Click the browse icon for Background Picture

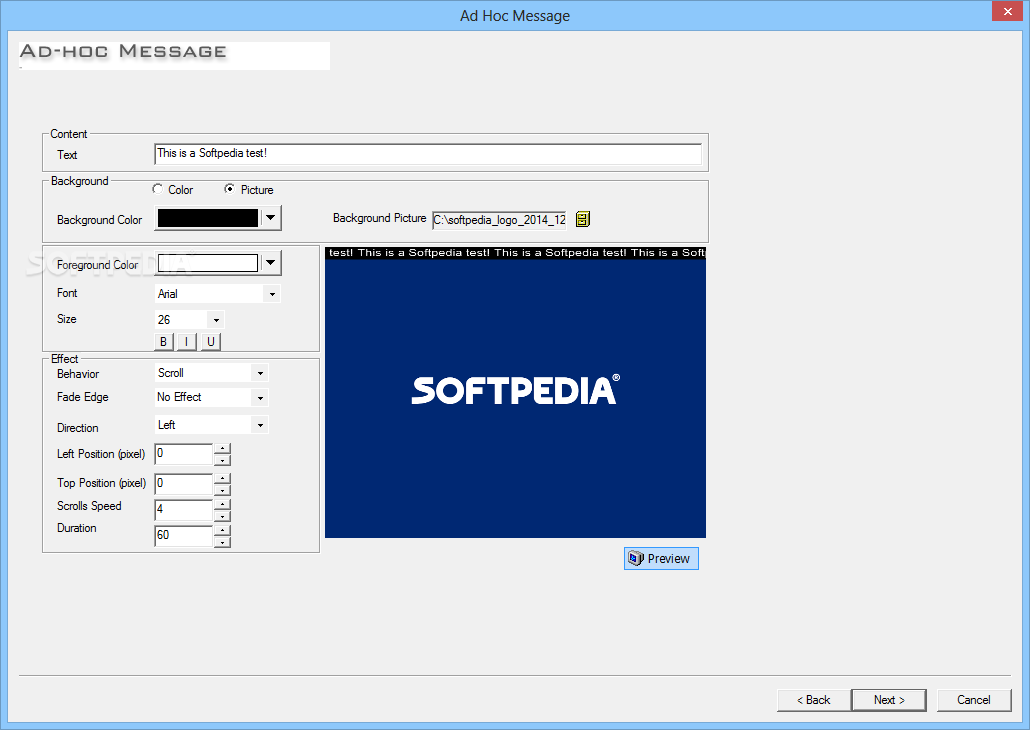(583, 219)
